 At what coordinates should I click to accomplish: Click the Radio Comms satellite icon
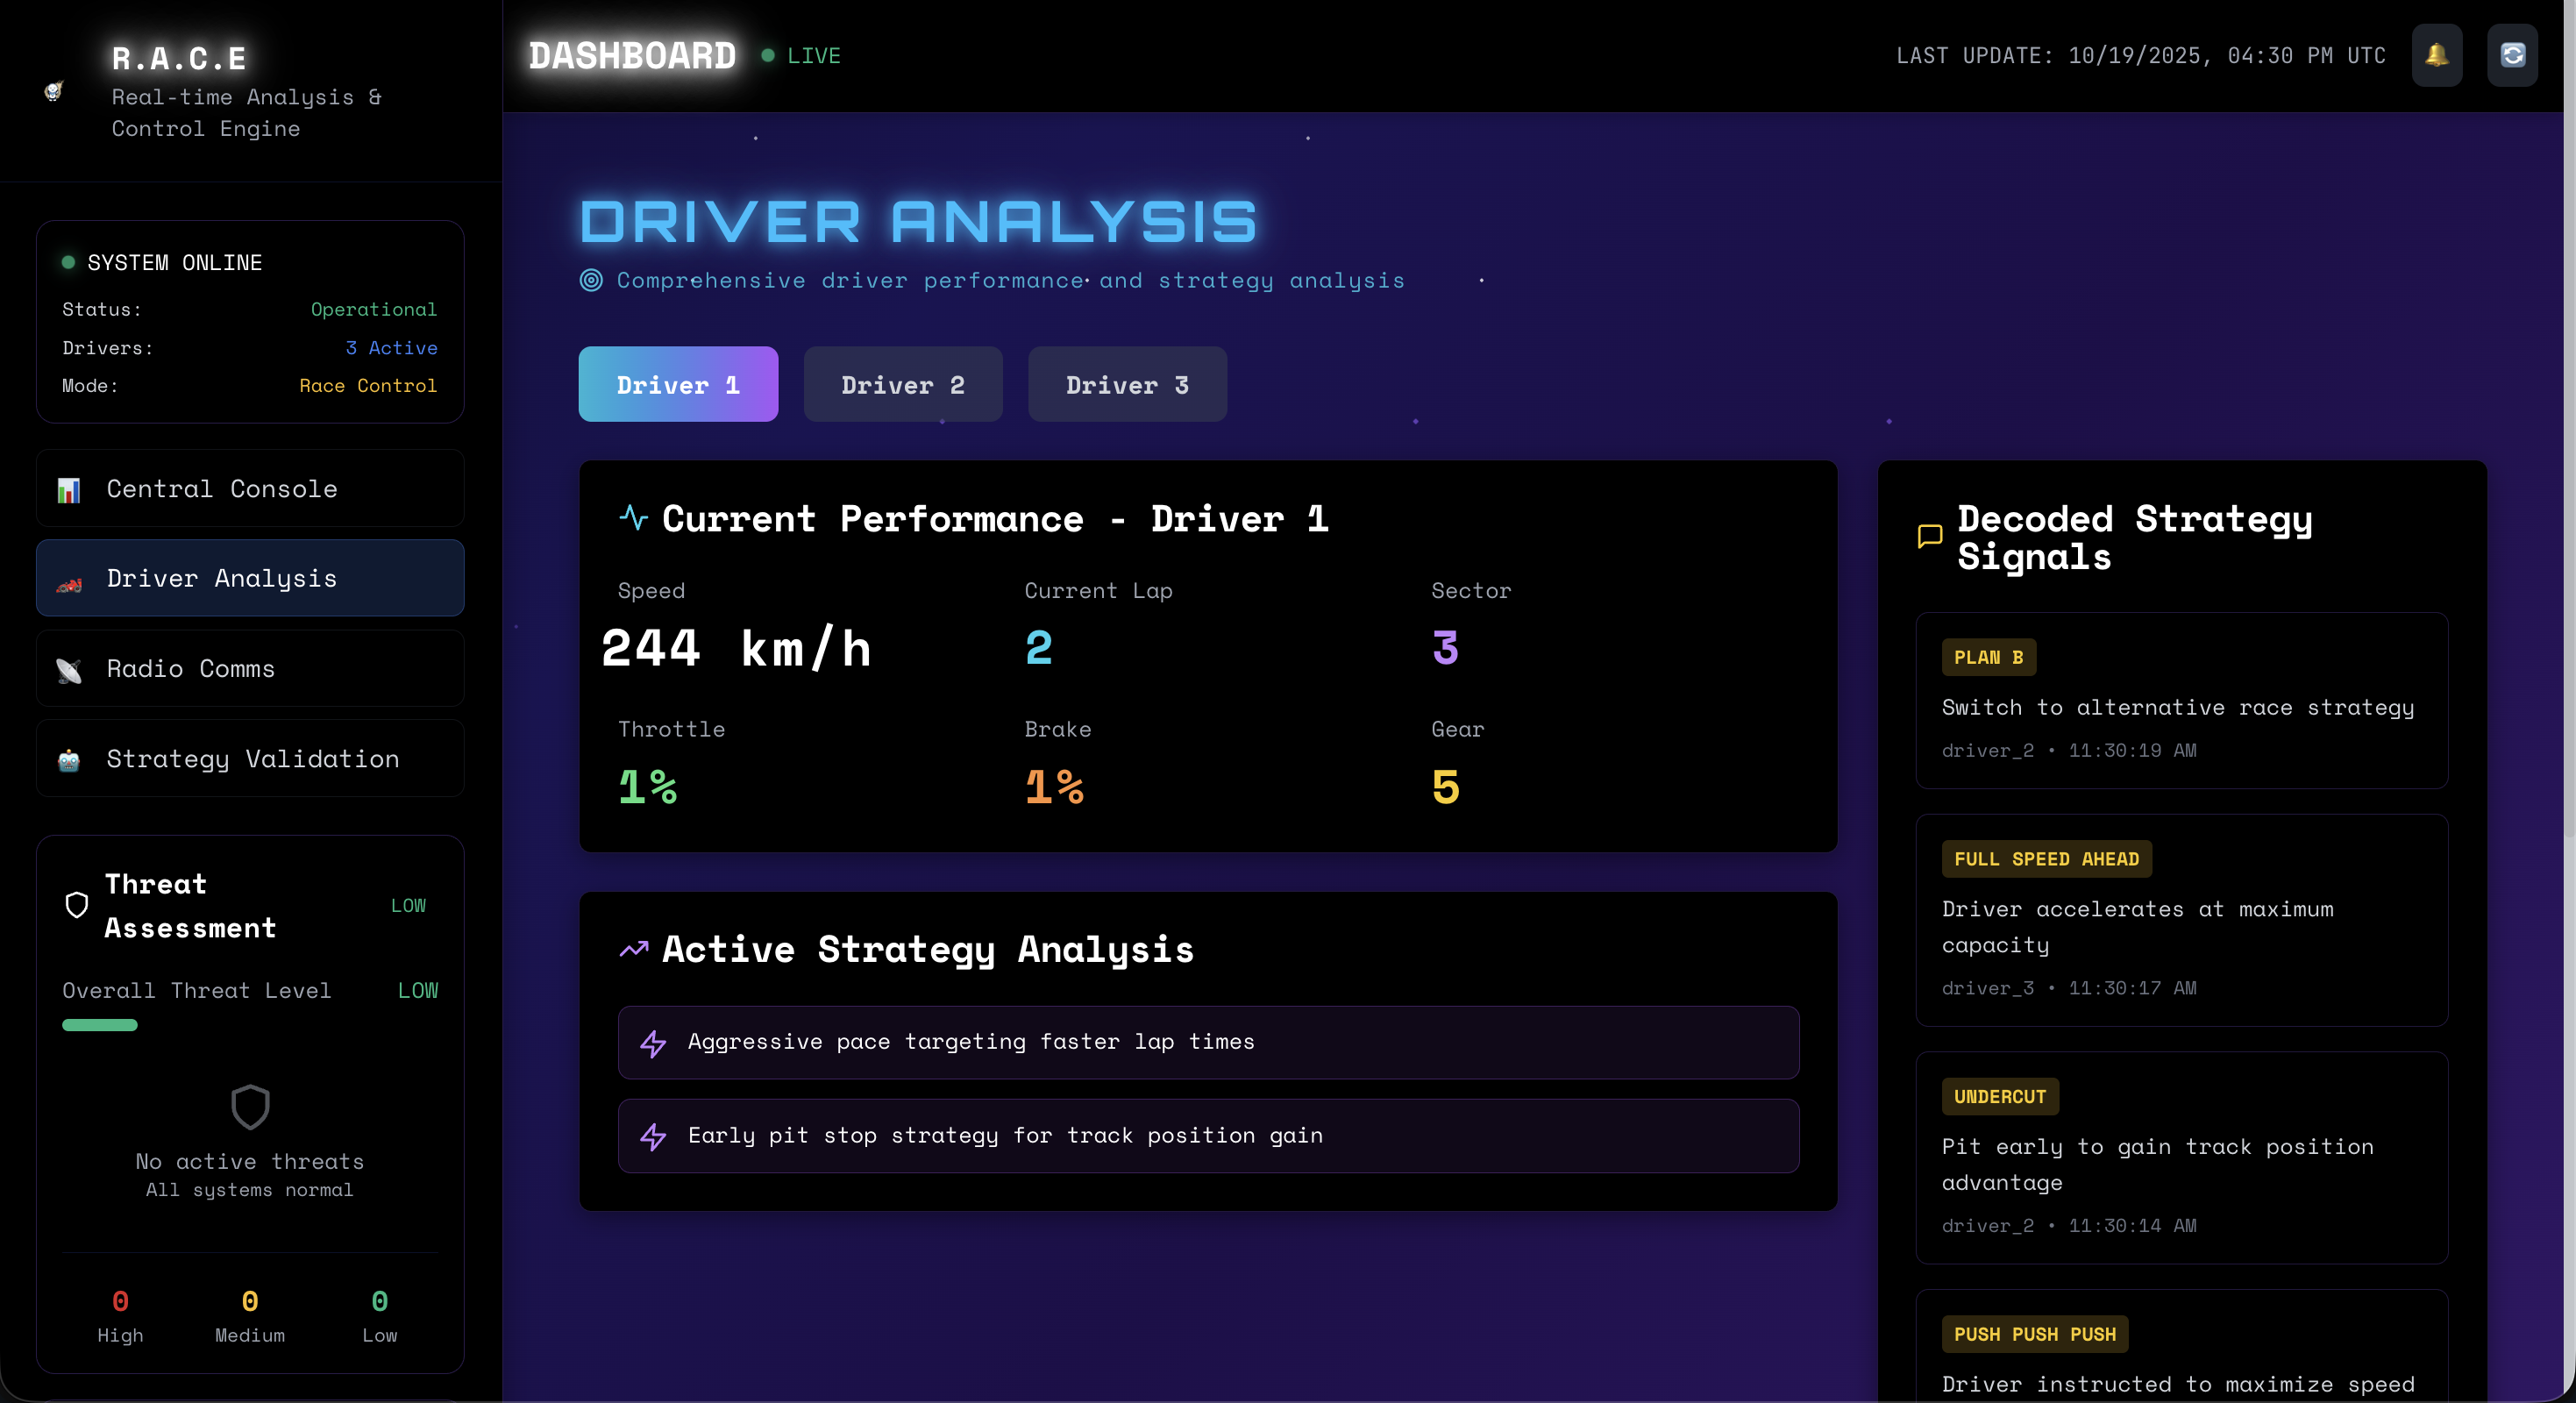(x=69, y=670)
